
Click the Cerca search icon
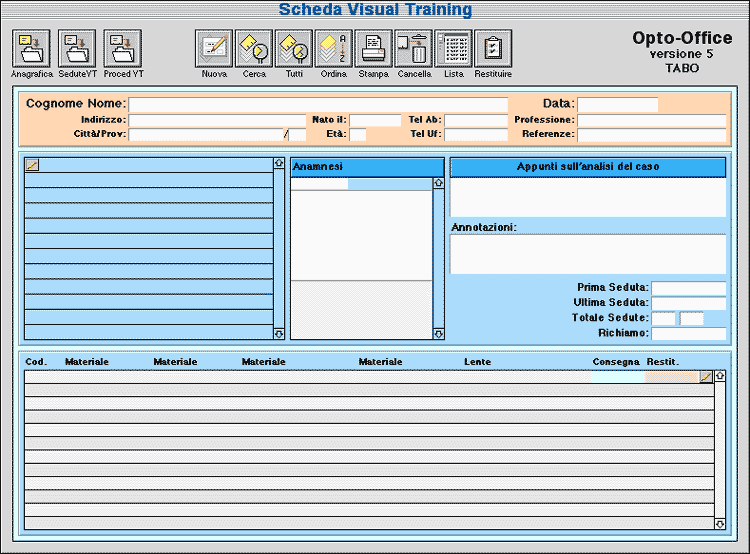click(254, 48)
